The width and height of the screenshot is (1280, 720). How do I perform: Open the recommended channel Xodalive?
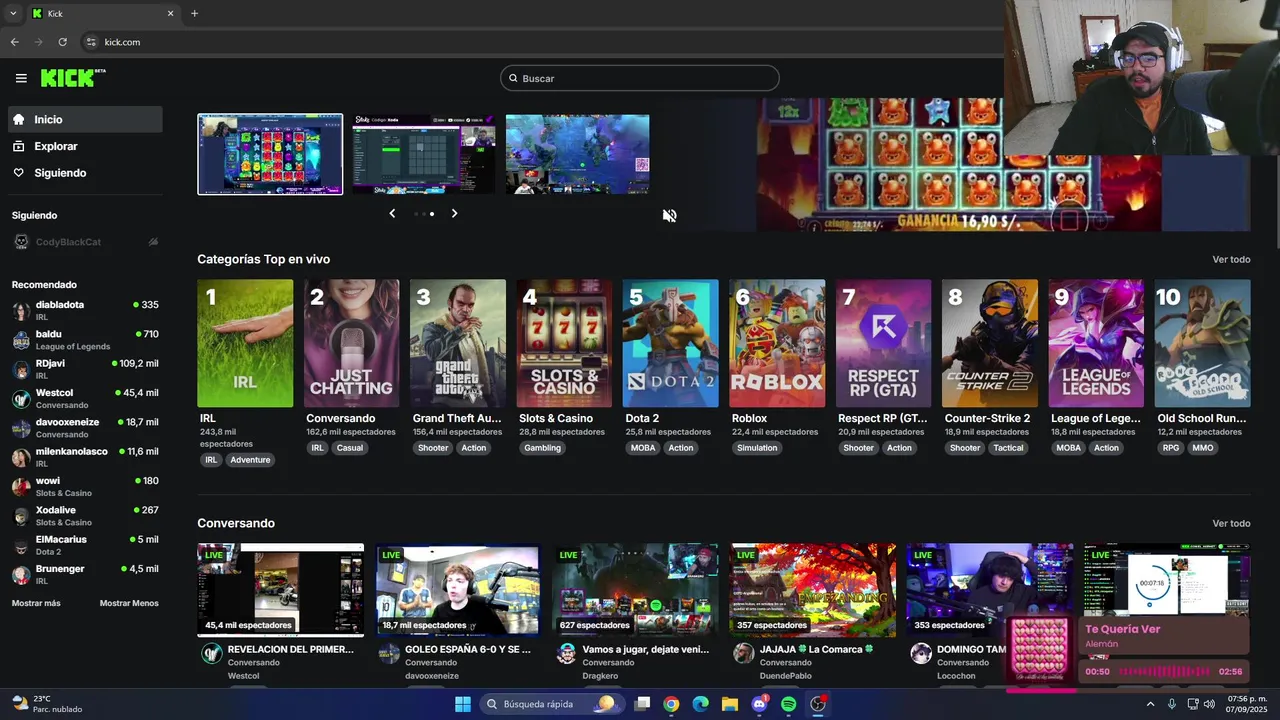click(85, 516)
